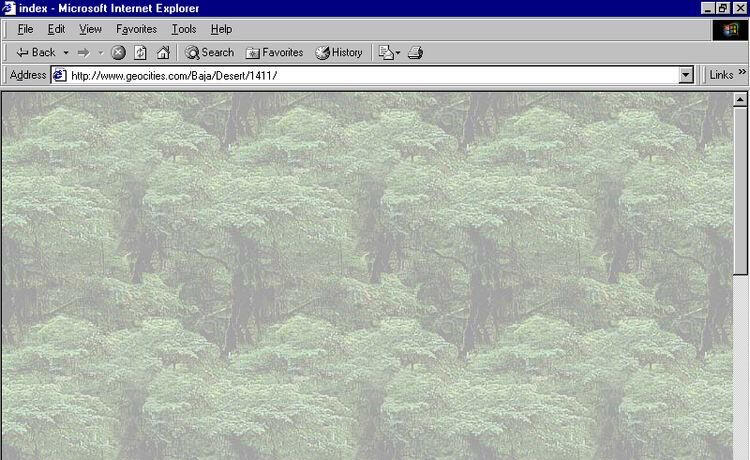Stop page loading with Stop icon
The image size is (750, 460).
point(118,53)
